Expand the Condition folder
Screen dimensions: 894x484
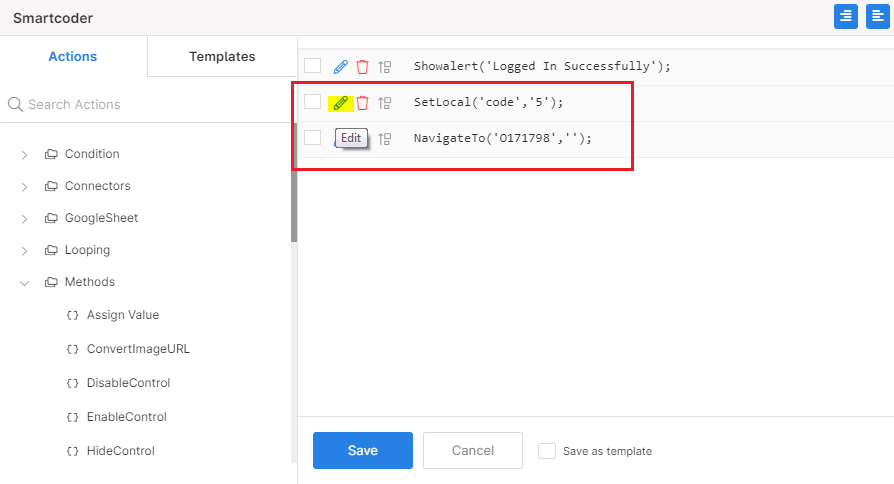24,154
